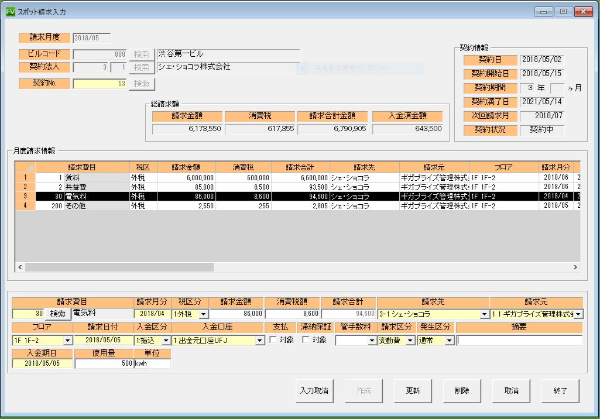This screenshot has height=419, width=600.
Task: Open the 税区分 dropdown showing 1外税
Action: click(204, 314)
